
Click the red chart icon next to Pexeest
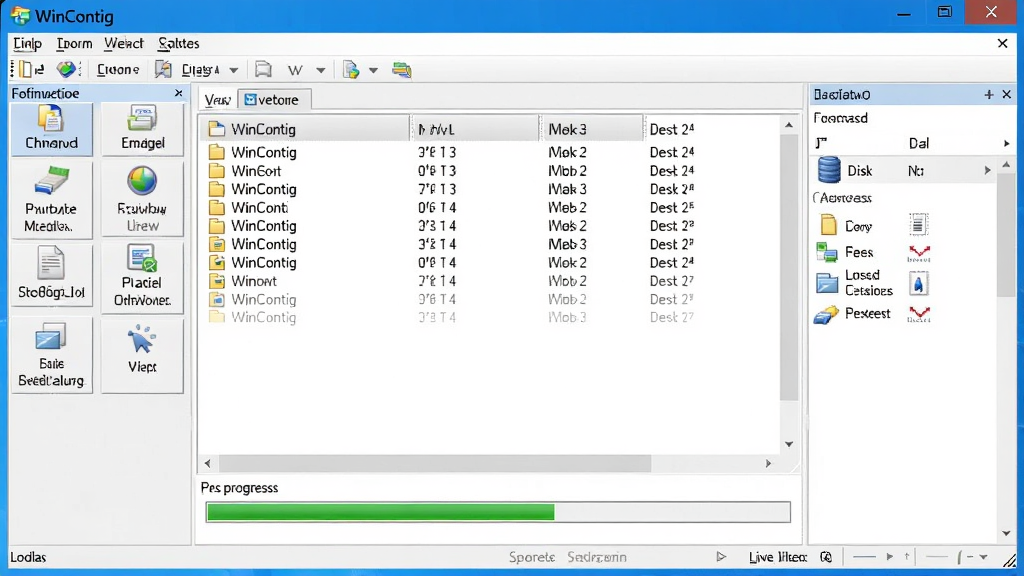click(919, 314)
